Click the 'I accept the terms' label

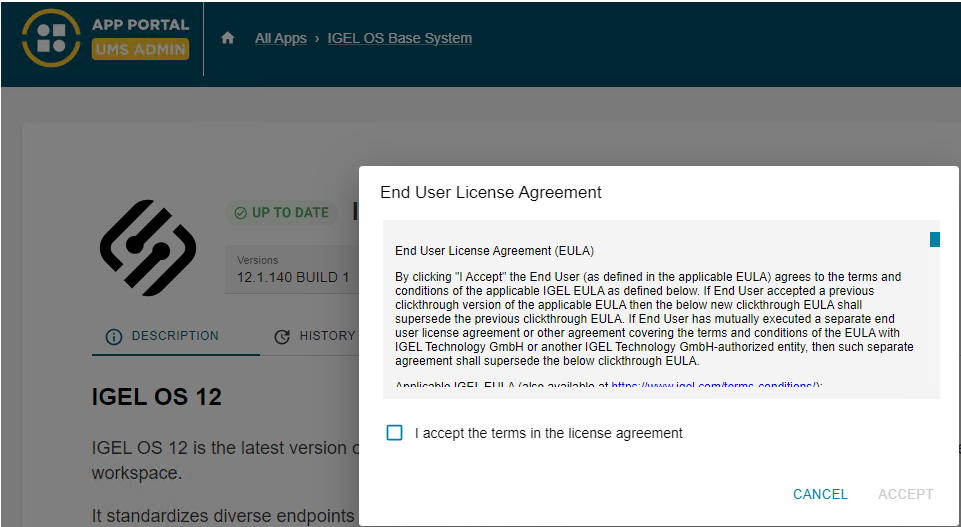pyautogui.click(x=548, y=433)
